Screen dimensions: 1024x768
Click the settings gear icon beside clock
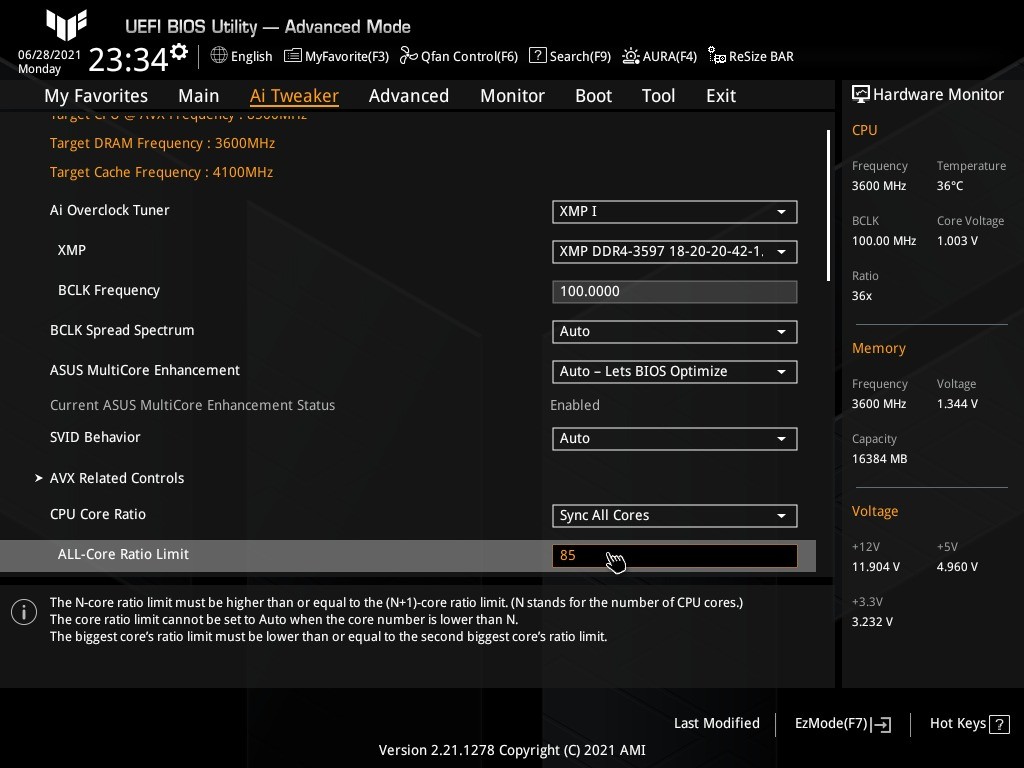tap(179, 52)
